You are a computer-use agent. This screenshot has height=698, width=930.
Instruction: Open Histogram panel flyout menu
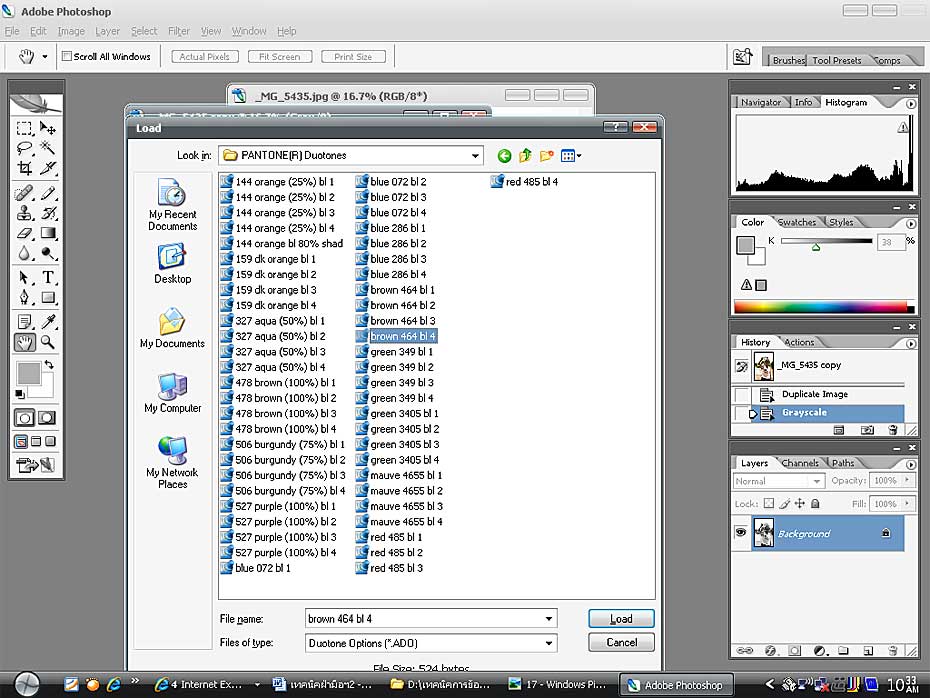910,104
